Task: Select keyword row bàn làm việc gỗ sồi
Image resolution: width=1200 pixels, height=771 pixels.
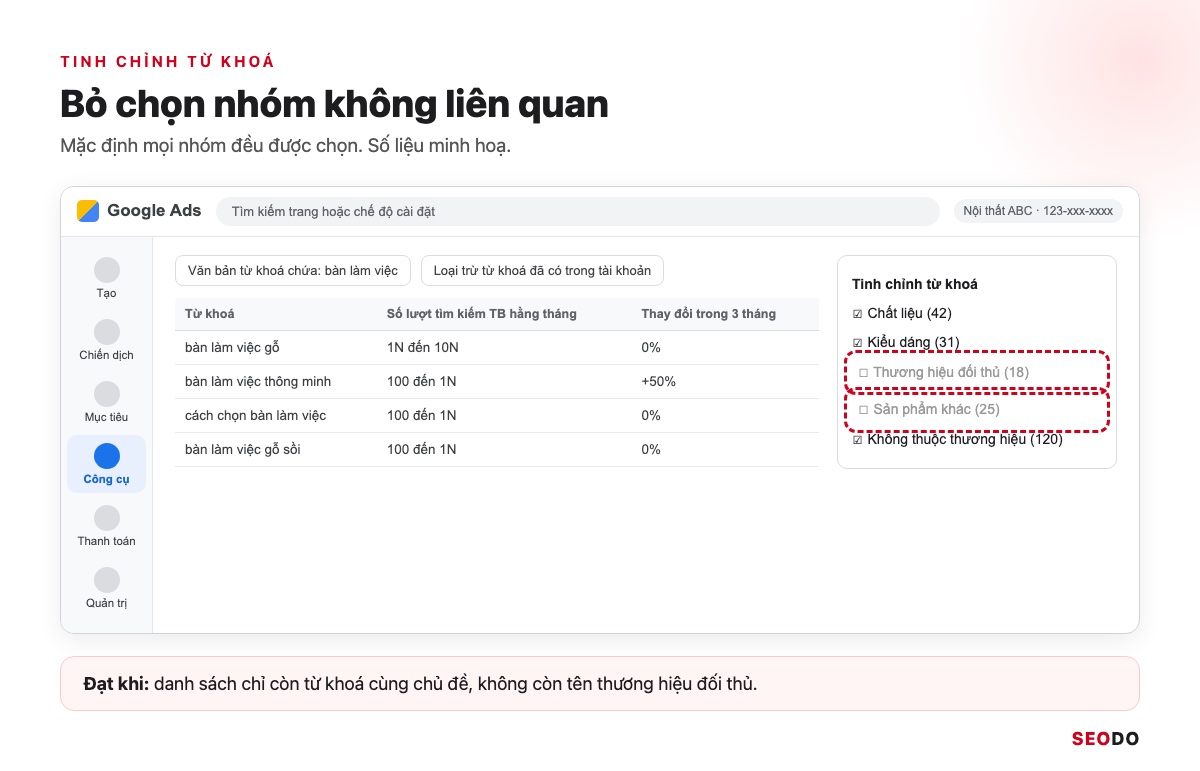Action: tap(496, 450)
